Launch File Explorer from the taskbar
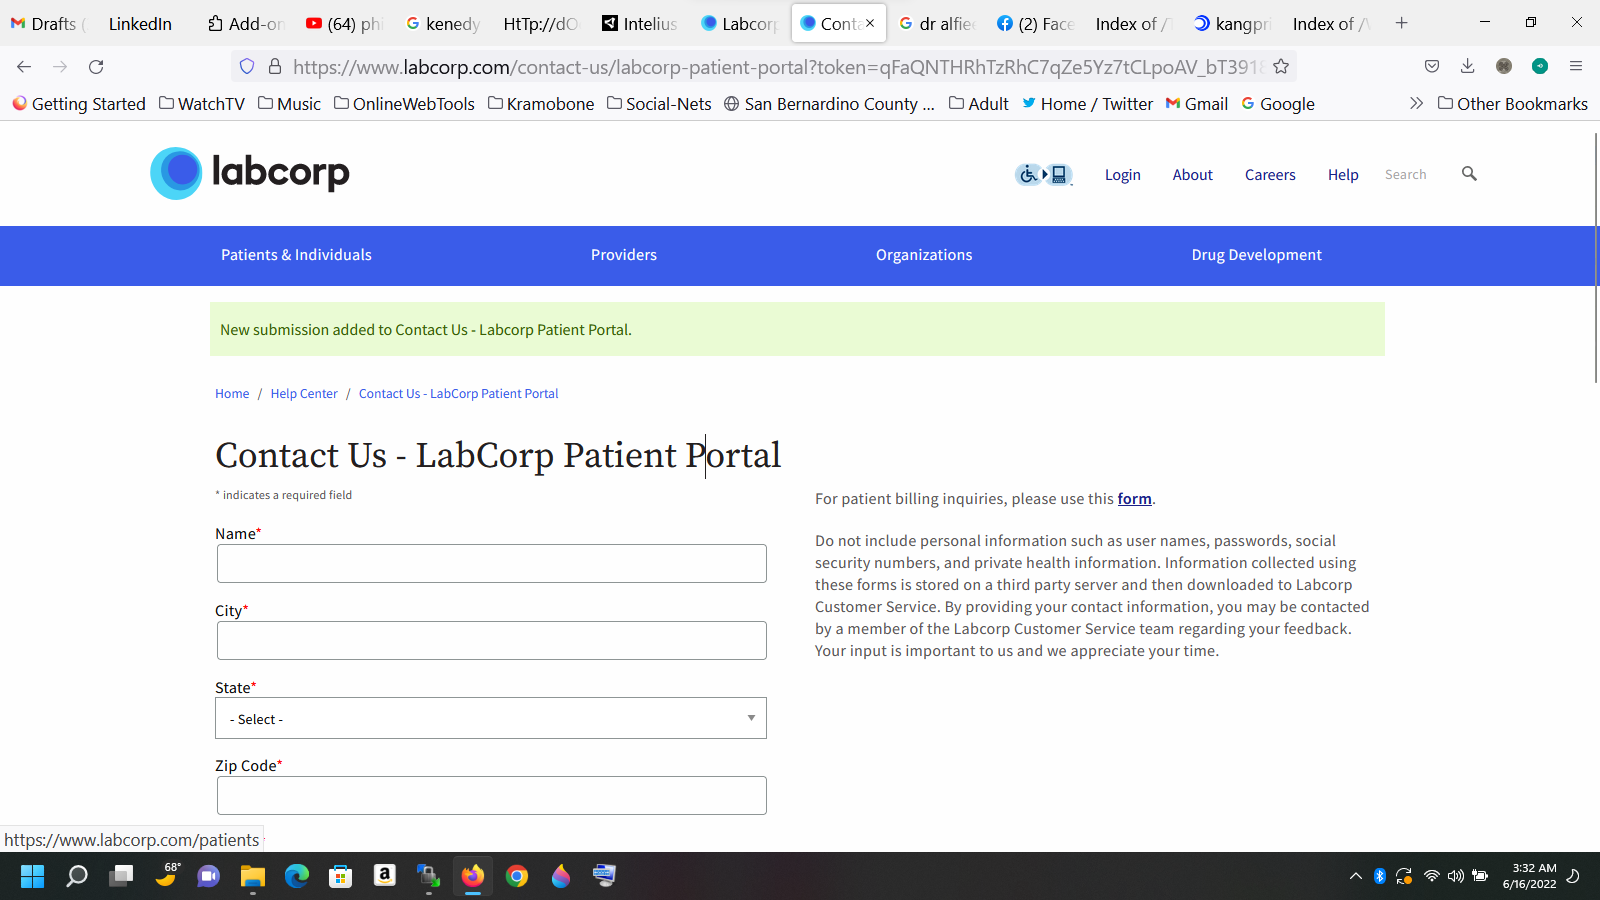Screen dimensions: 1600x900 (252, 876)
